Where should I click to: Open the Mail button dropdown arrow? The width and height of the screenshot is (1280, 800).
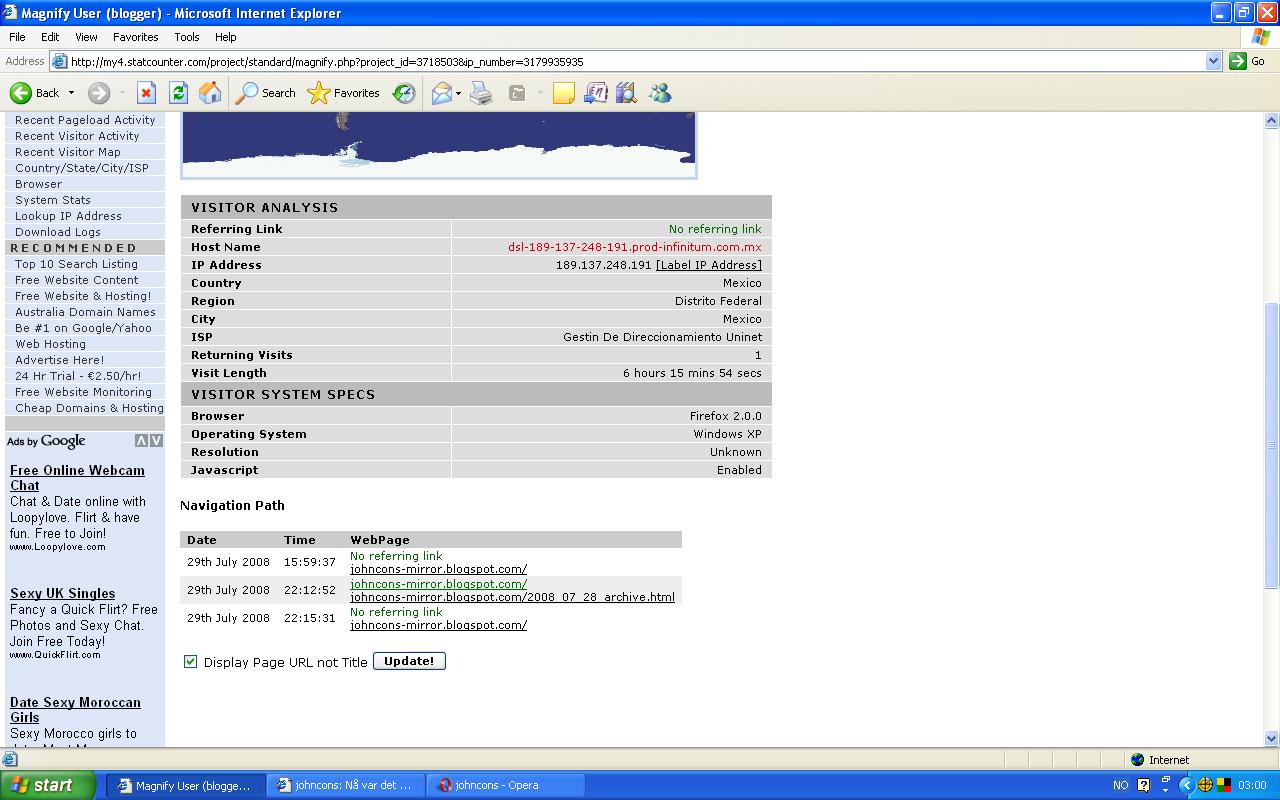[x=458, y=93]
